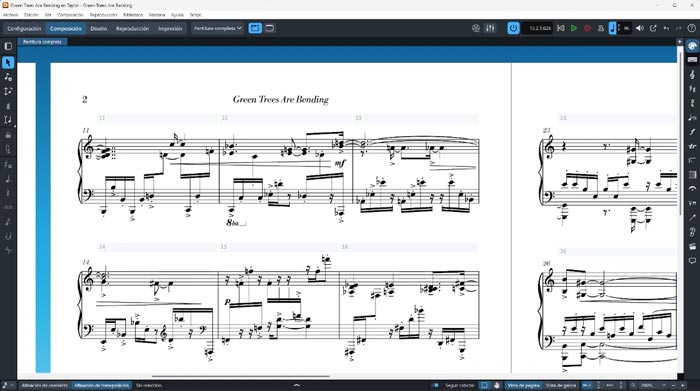The height and width of the screenshot is (391, 700).
Task: Open the help question mark icon
Action: (691, 28)
